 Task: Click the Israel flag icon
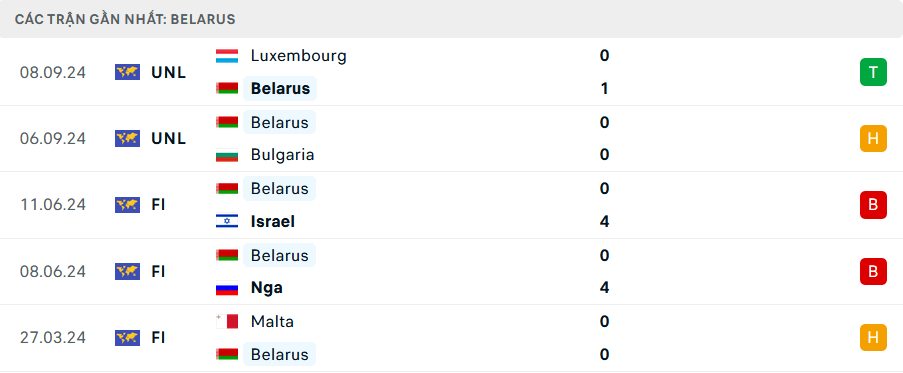coord(227,222)
